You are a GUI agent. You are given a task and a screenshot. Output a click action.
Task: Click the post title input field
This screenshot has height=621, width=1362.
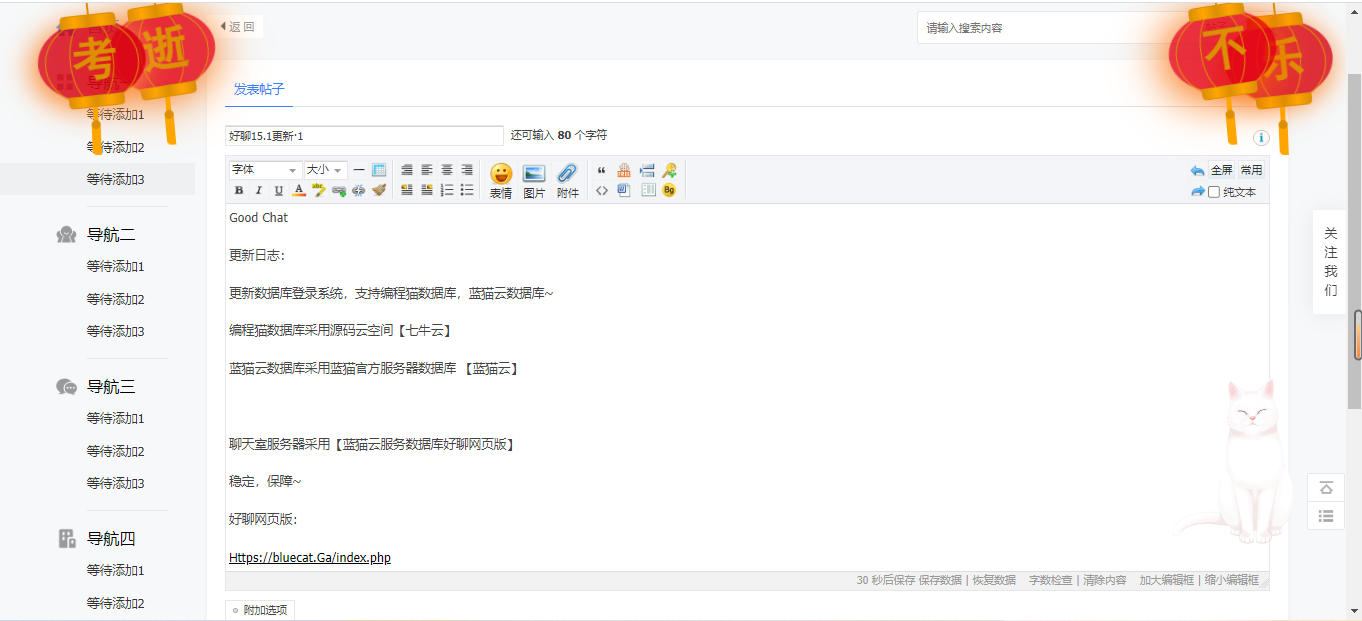point(365,135)
